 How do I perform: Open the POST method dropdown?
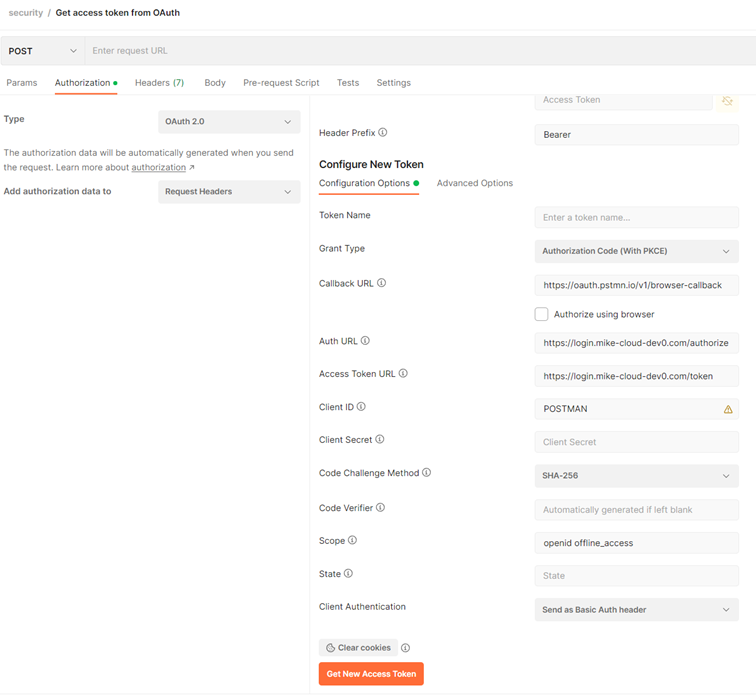[42, 51]
